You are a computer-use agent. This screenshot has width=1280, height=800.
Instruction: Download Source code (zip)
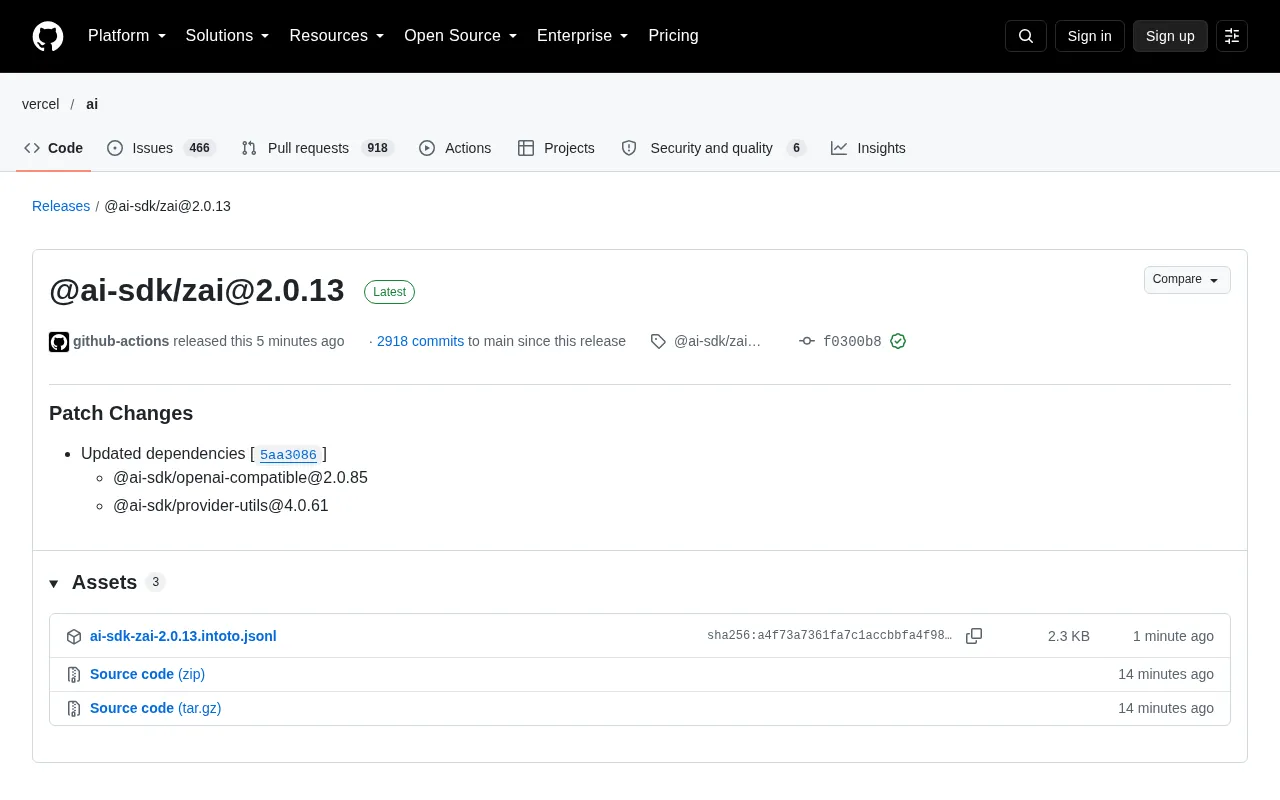(147, 674)
